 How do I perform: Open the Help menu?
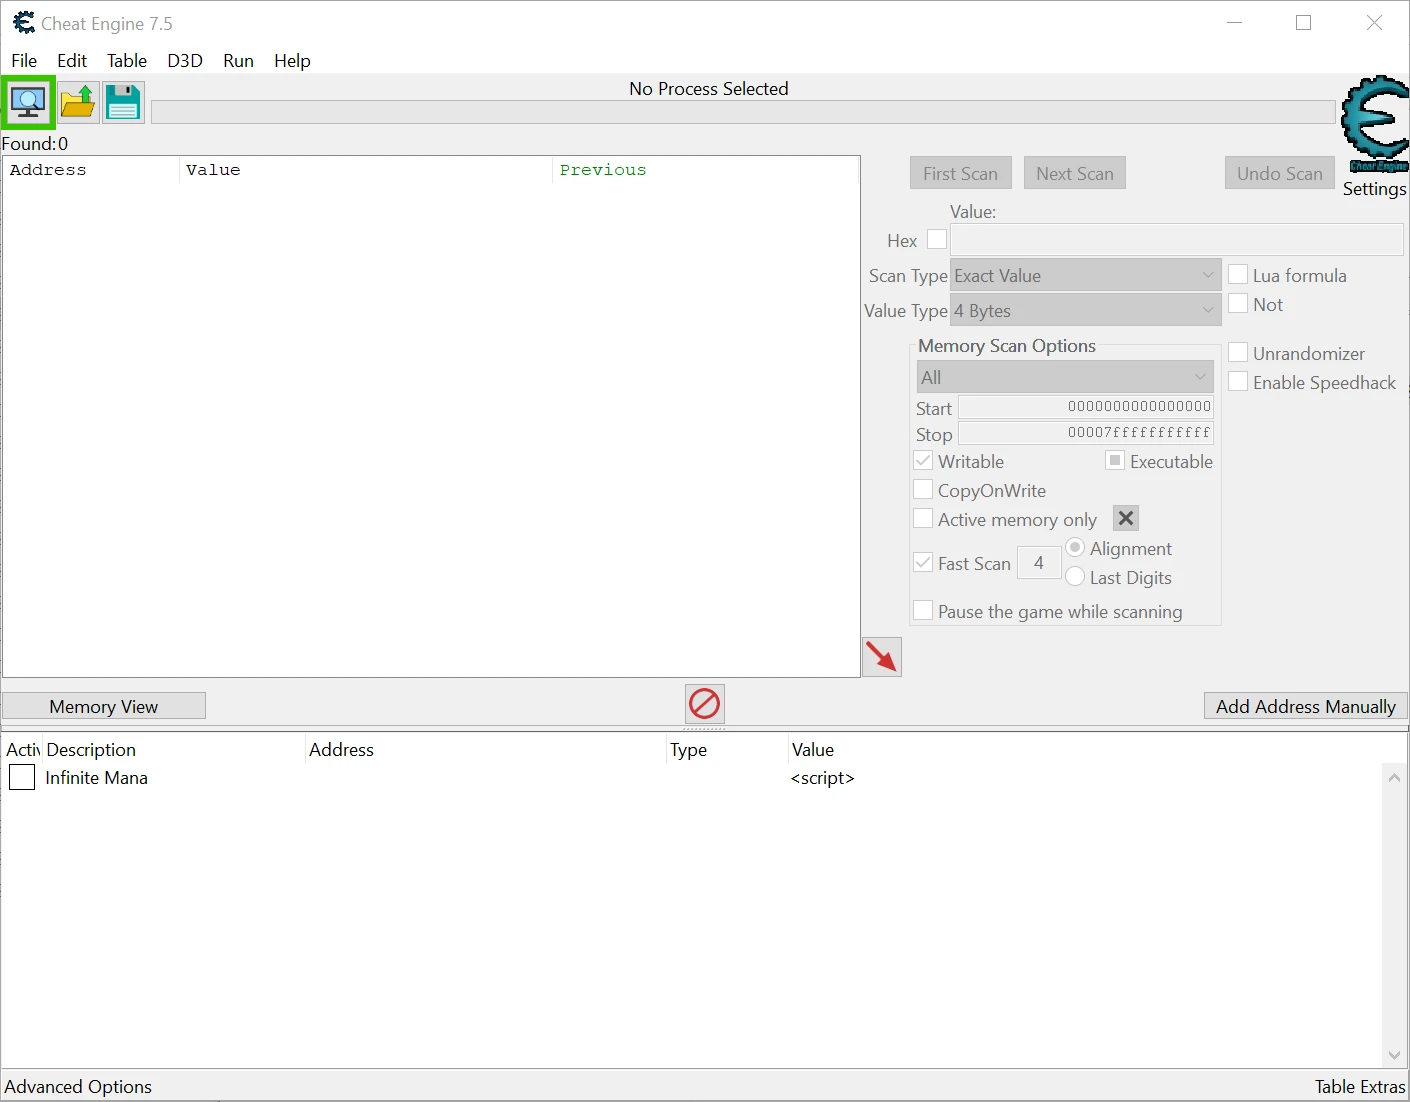[292, 60]
